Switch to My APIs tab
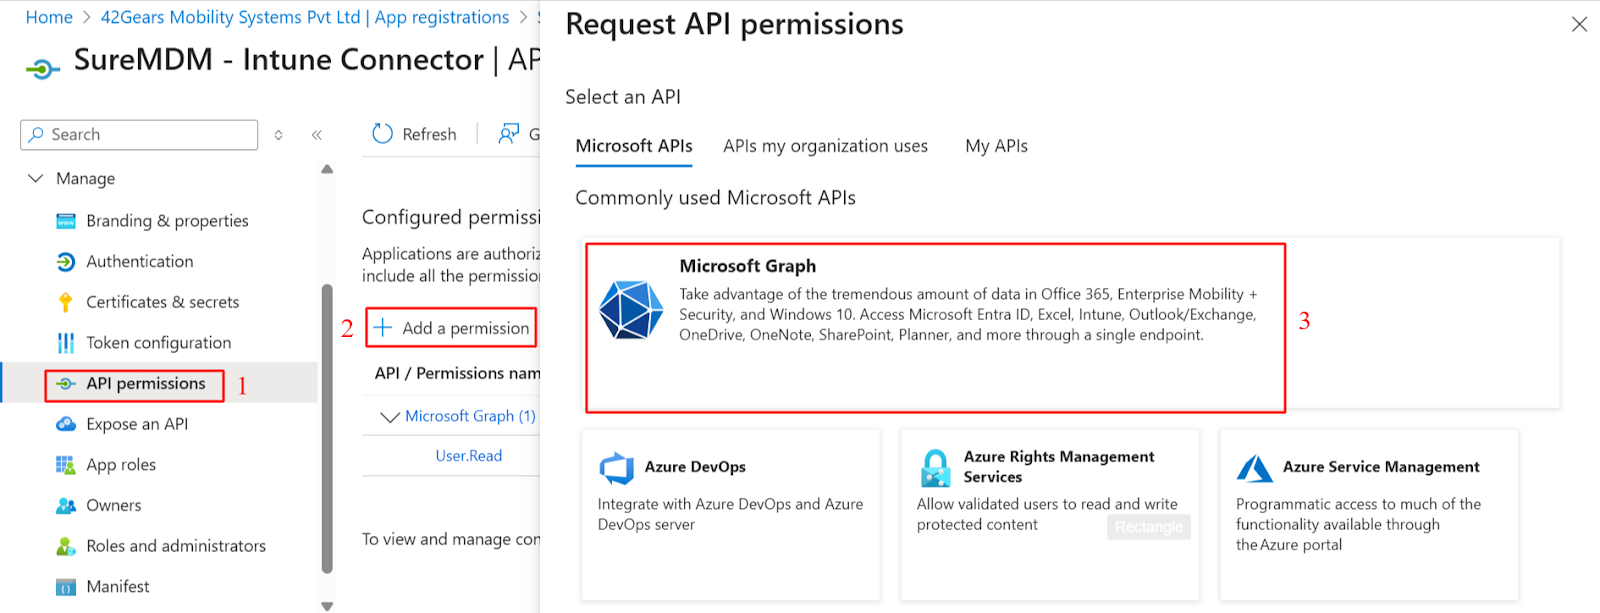Screen dimensions: 1600x613 [996, 146]
